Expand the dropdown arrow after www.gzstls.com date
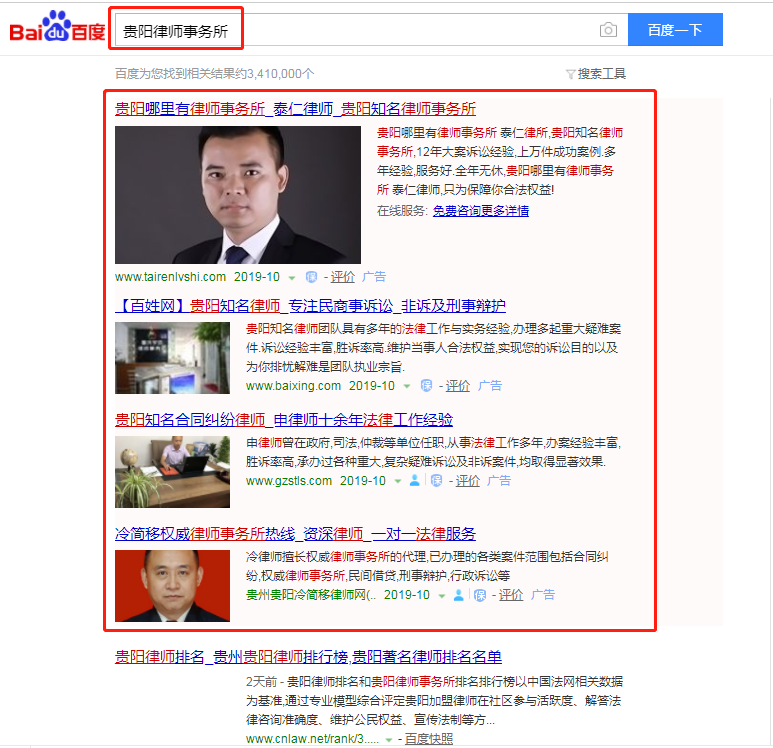The width and height of the screenshot is (773, 748). click(397, 481)
